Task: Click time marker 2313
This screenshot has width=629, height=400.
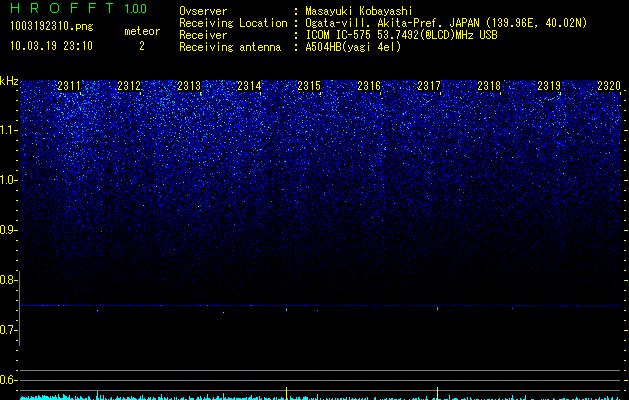Action: click(189, 86)
